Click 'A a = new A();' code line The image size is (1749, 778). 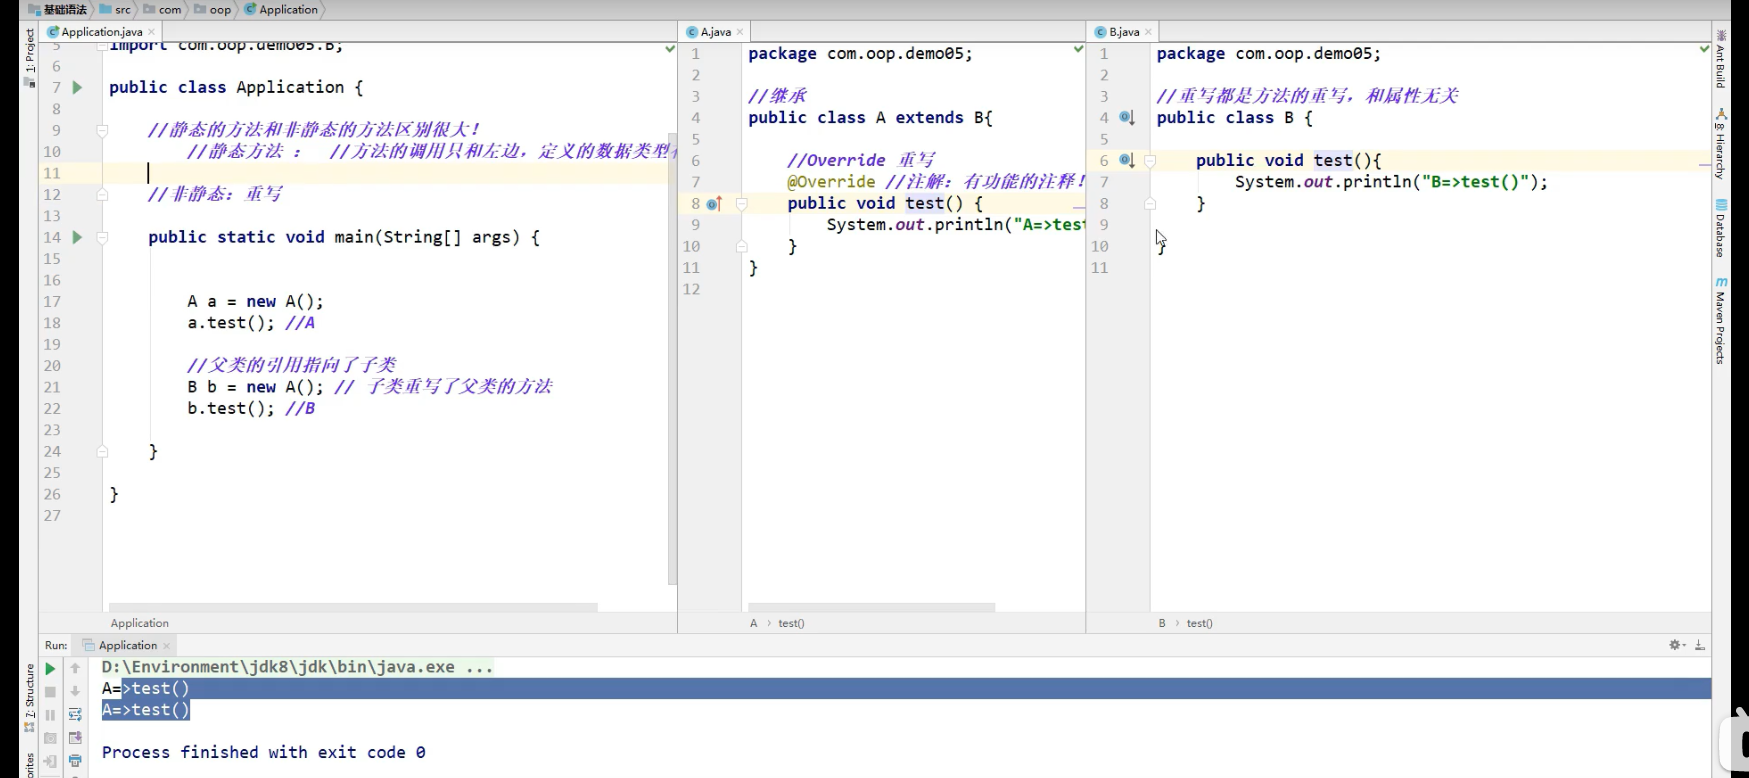(255, 302)
